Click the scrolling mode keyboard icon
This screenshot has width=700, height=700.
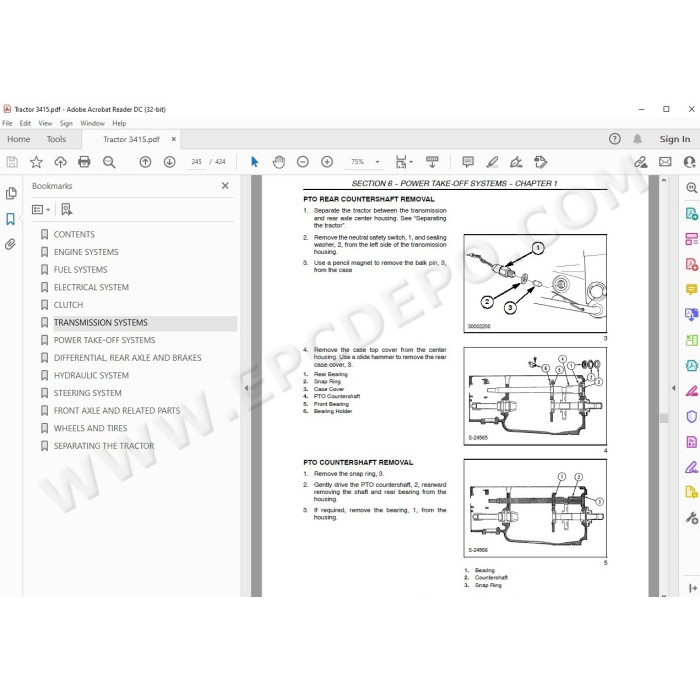[x=432, y=162]
